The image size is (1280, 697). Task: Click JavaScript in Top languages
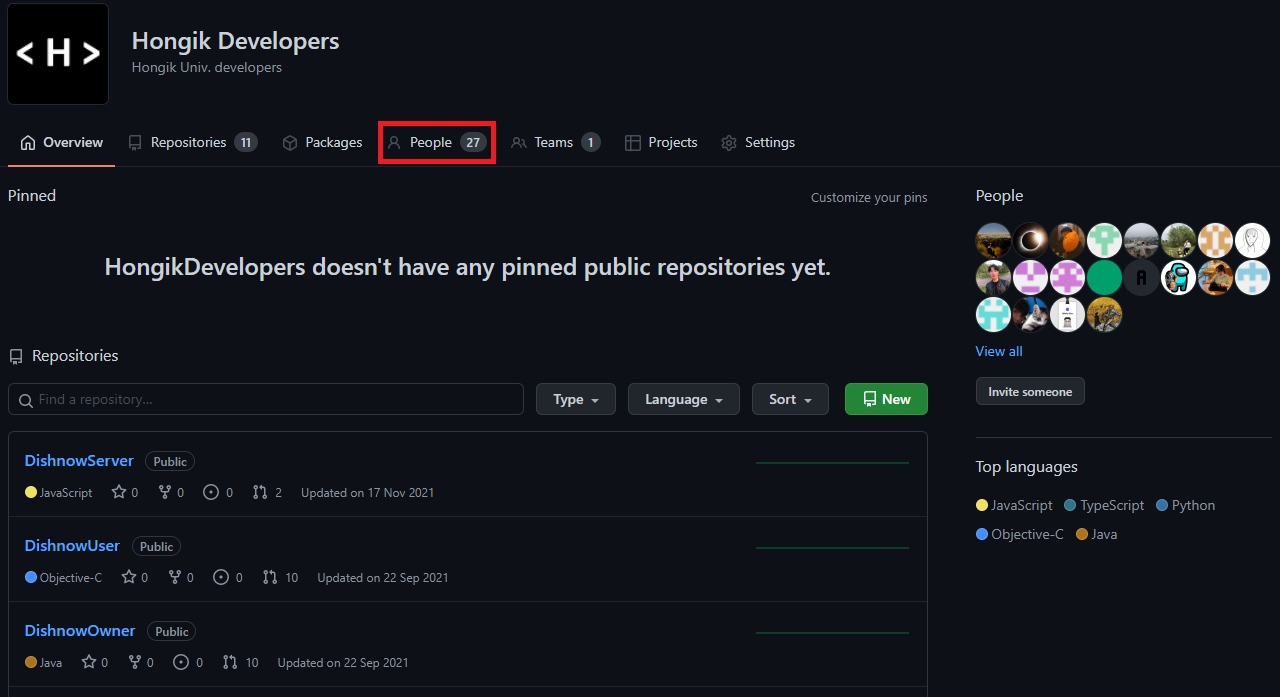(x=1014, y=505)
